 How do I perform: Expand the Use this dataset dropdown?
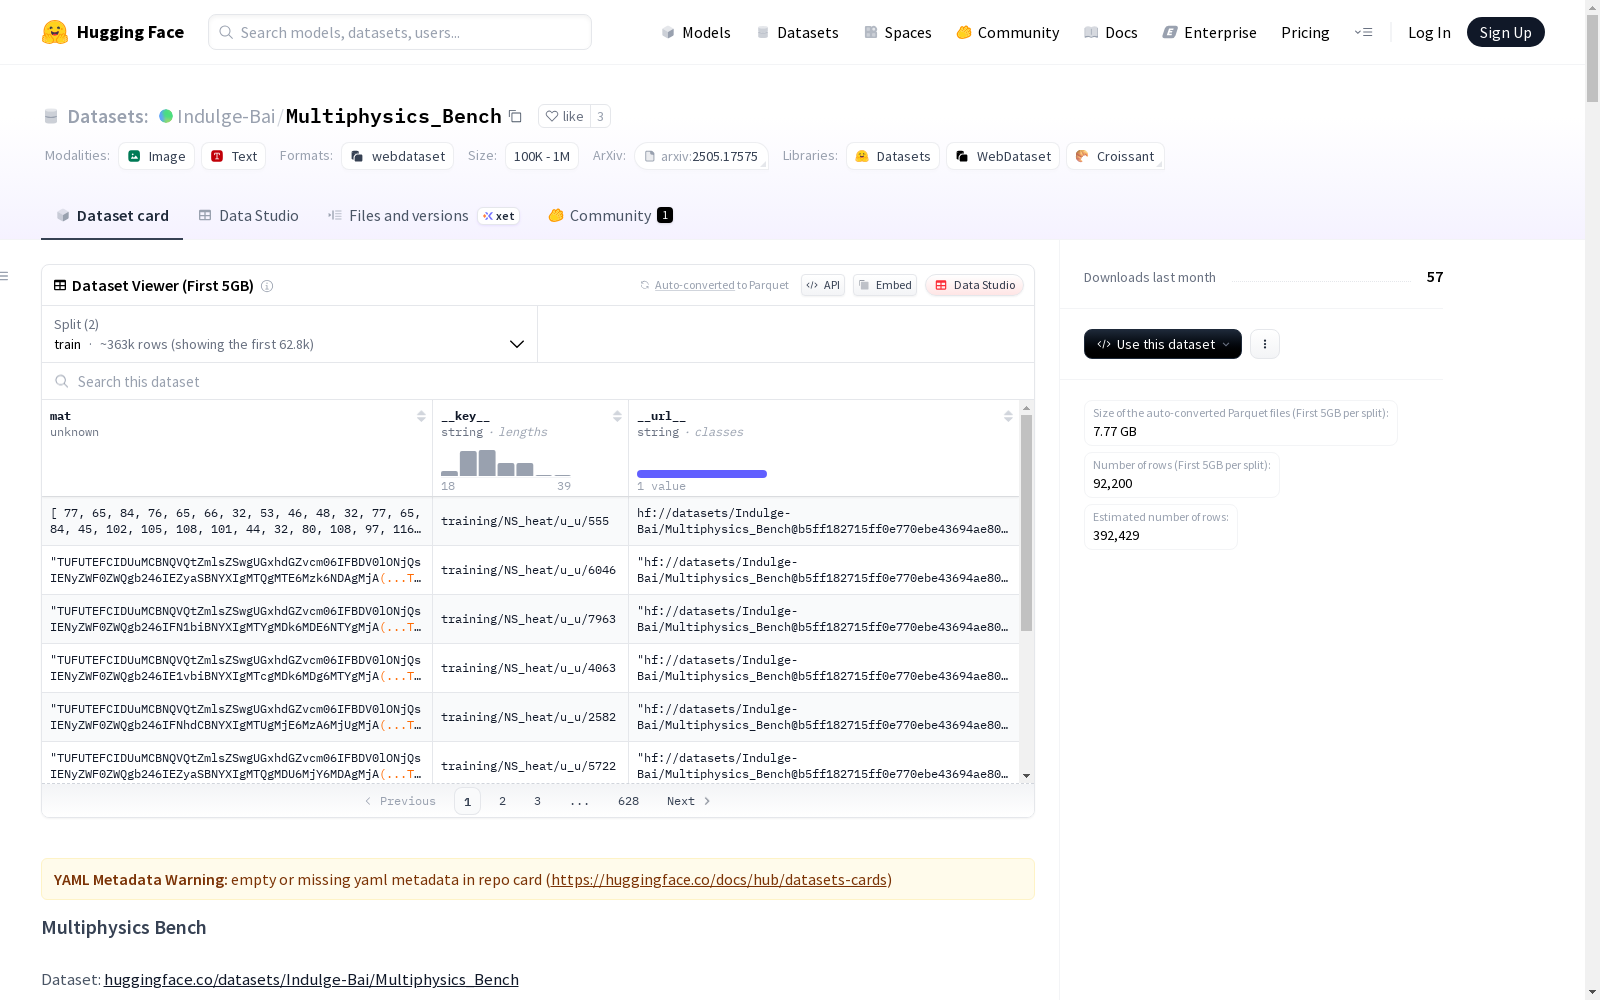1163,344
